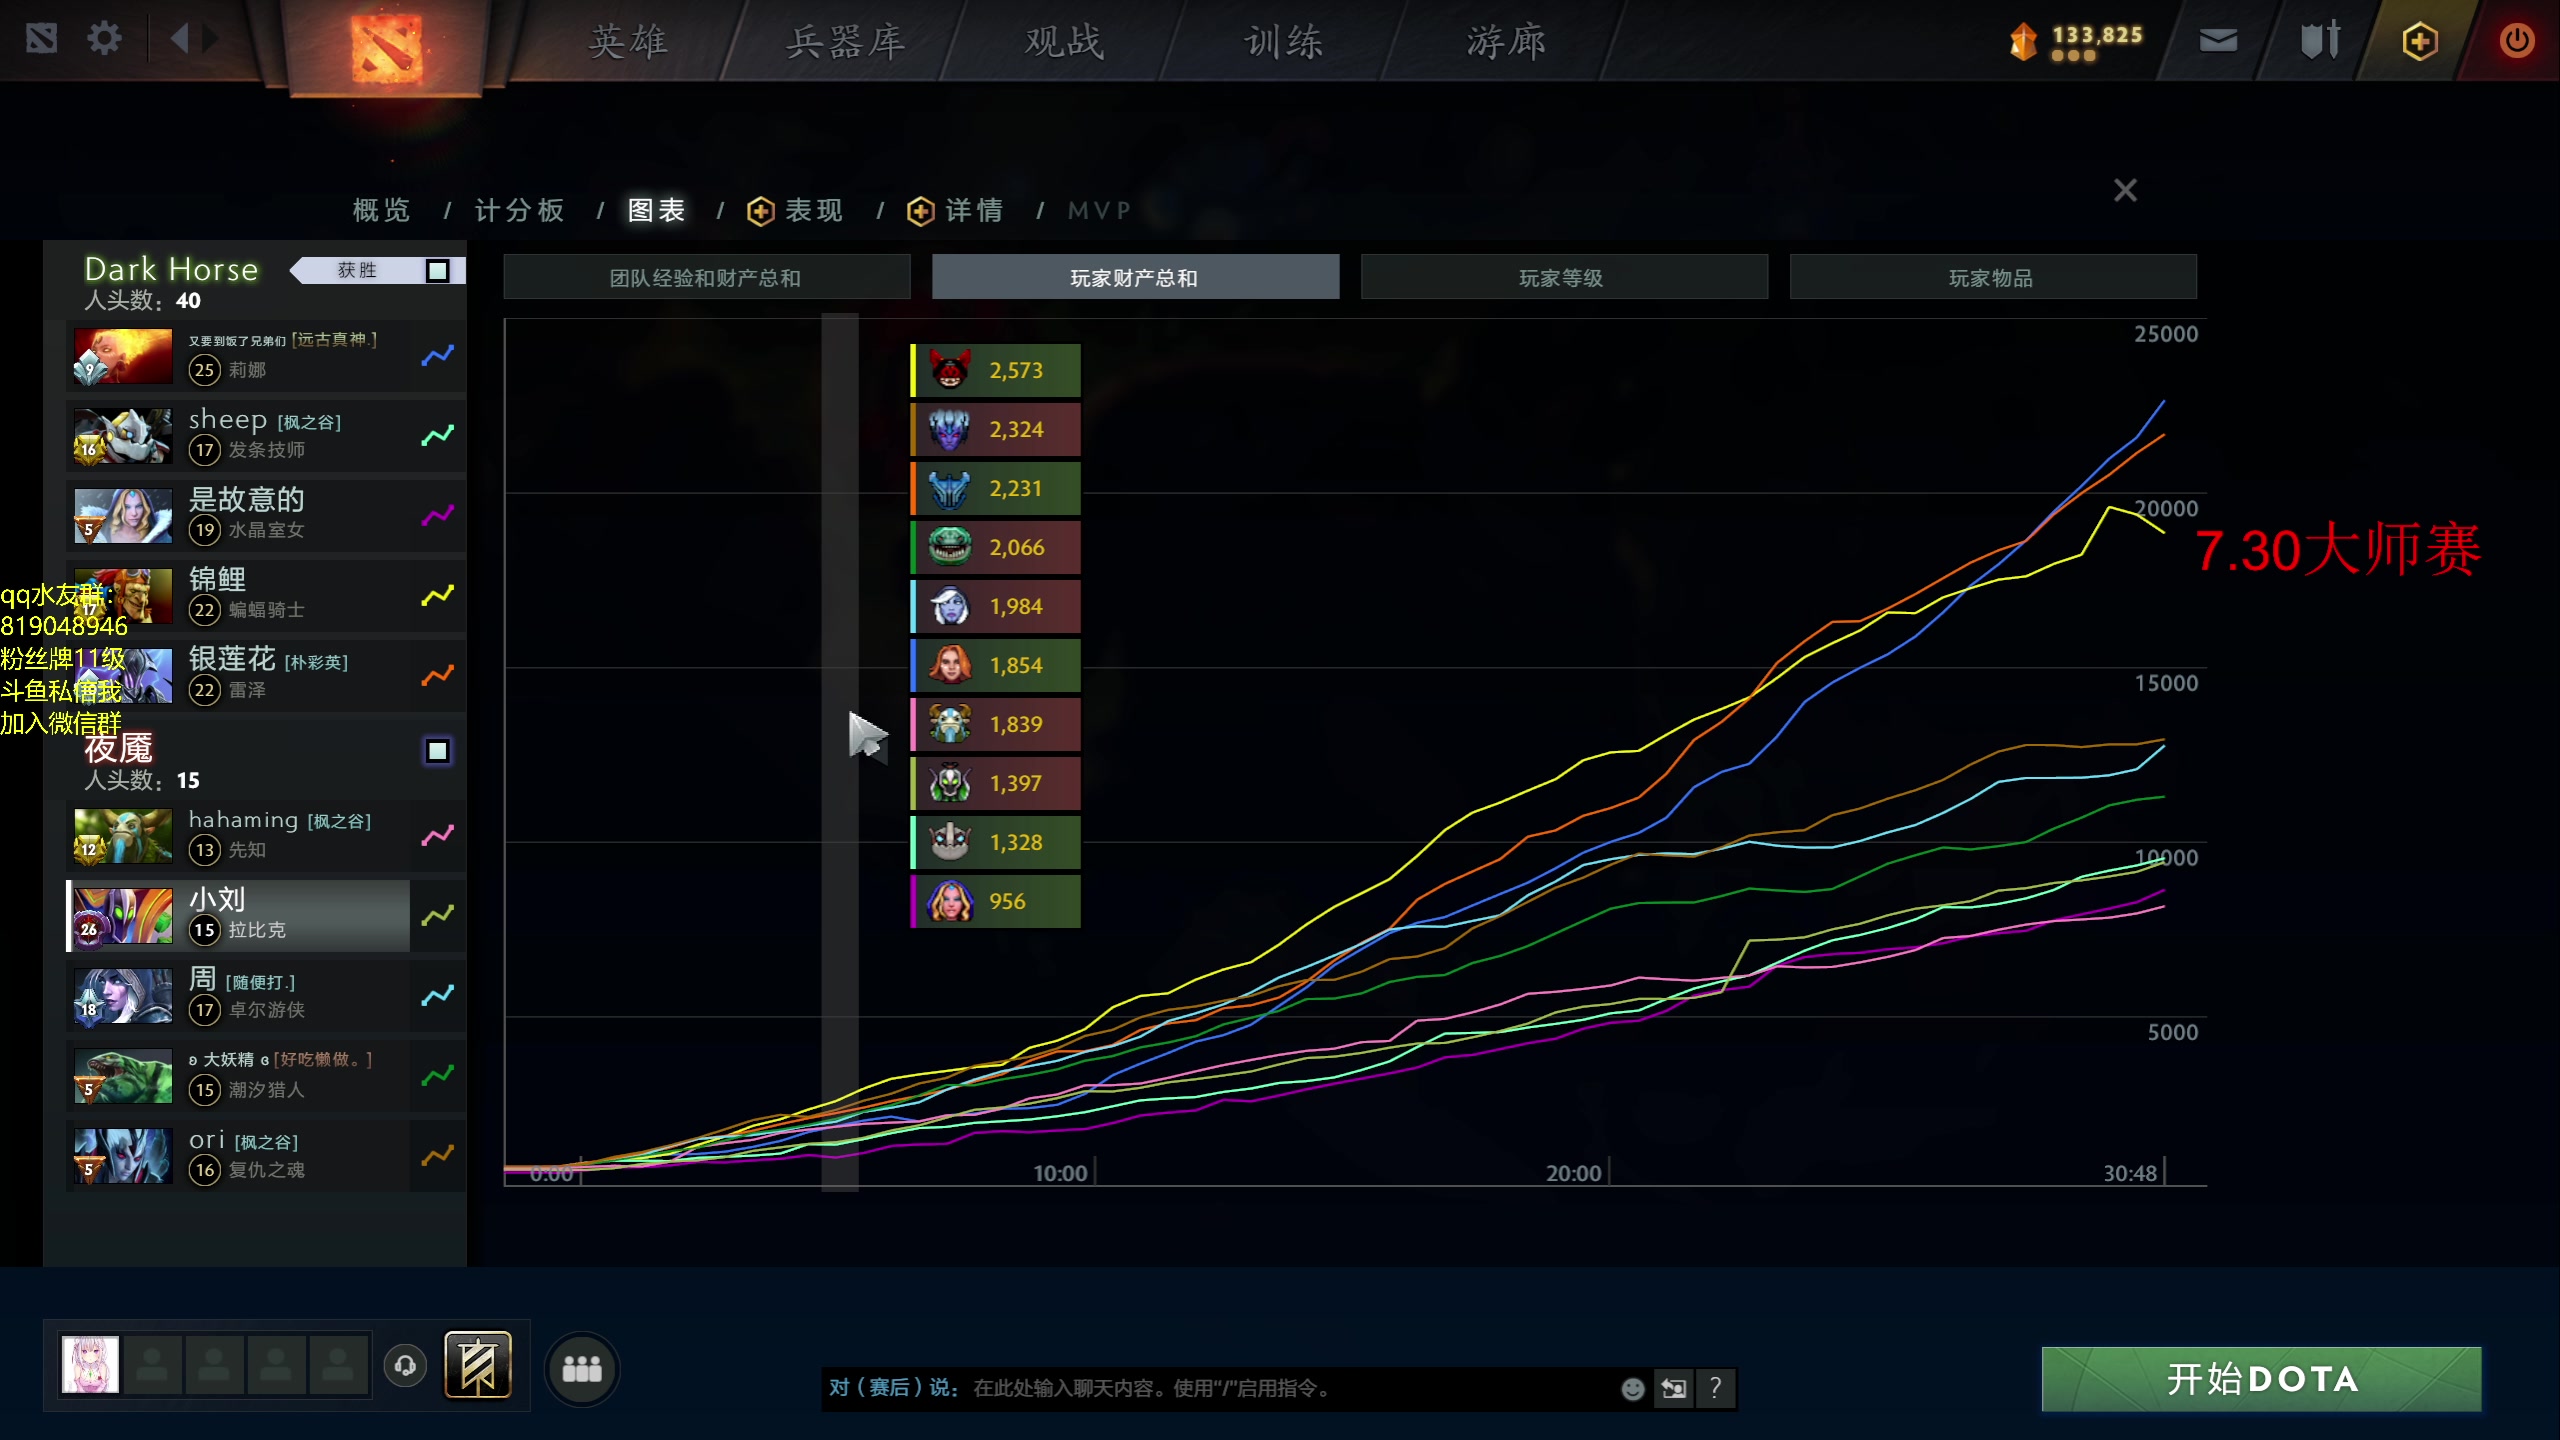Viewport: 2560px width, 1440px height.
Task: Toggle graph line for 是故意的 水晶室女
Action: click(437, 515)
